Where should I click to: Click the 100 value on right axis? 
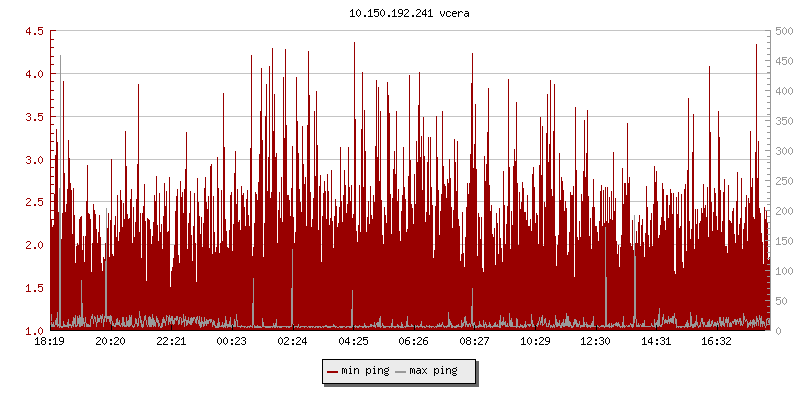[784, 270]
